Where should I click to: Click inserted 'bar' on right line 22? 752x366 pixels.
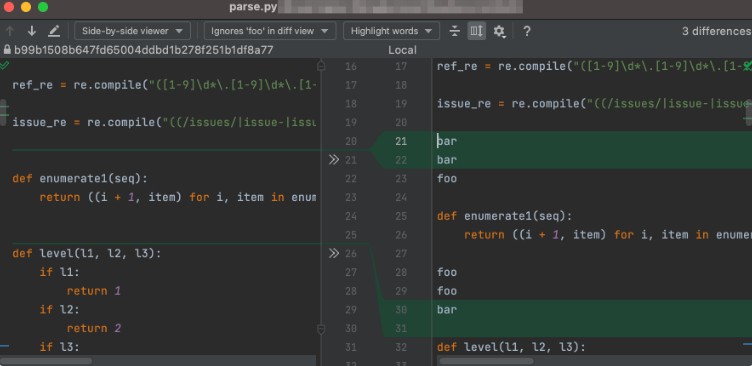446,160
